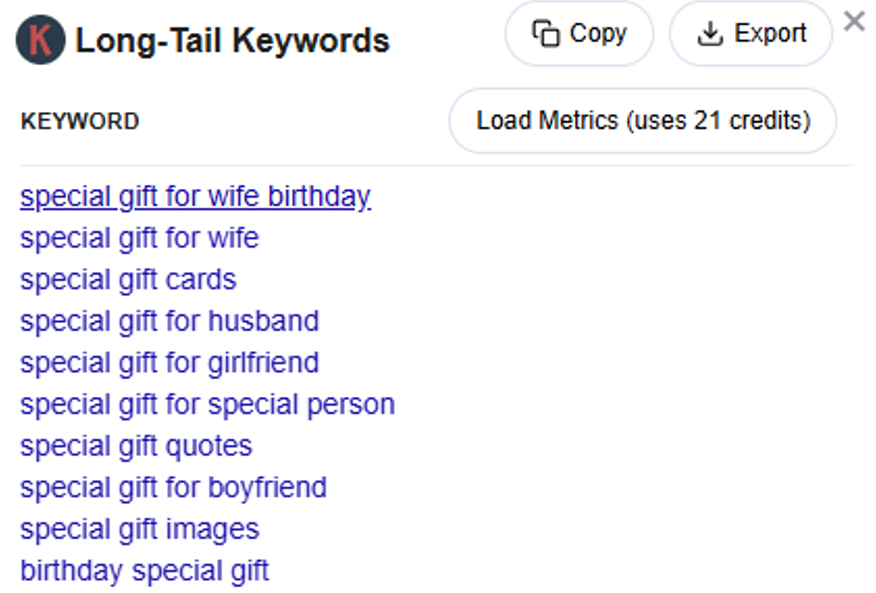876x593 pixels.
Task: Open the 'special gift for husband' link
Action: click(x=169, y=321)
